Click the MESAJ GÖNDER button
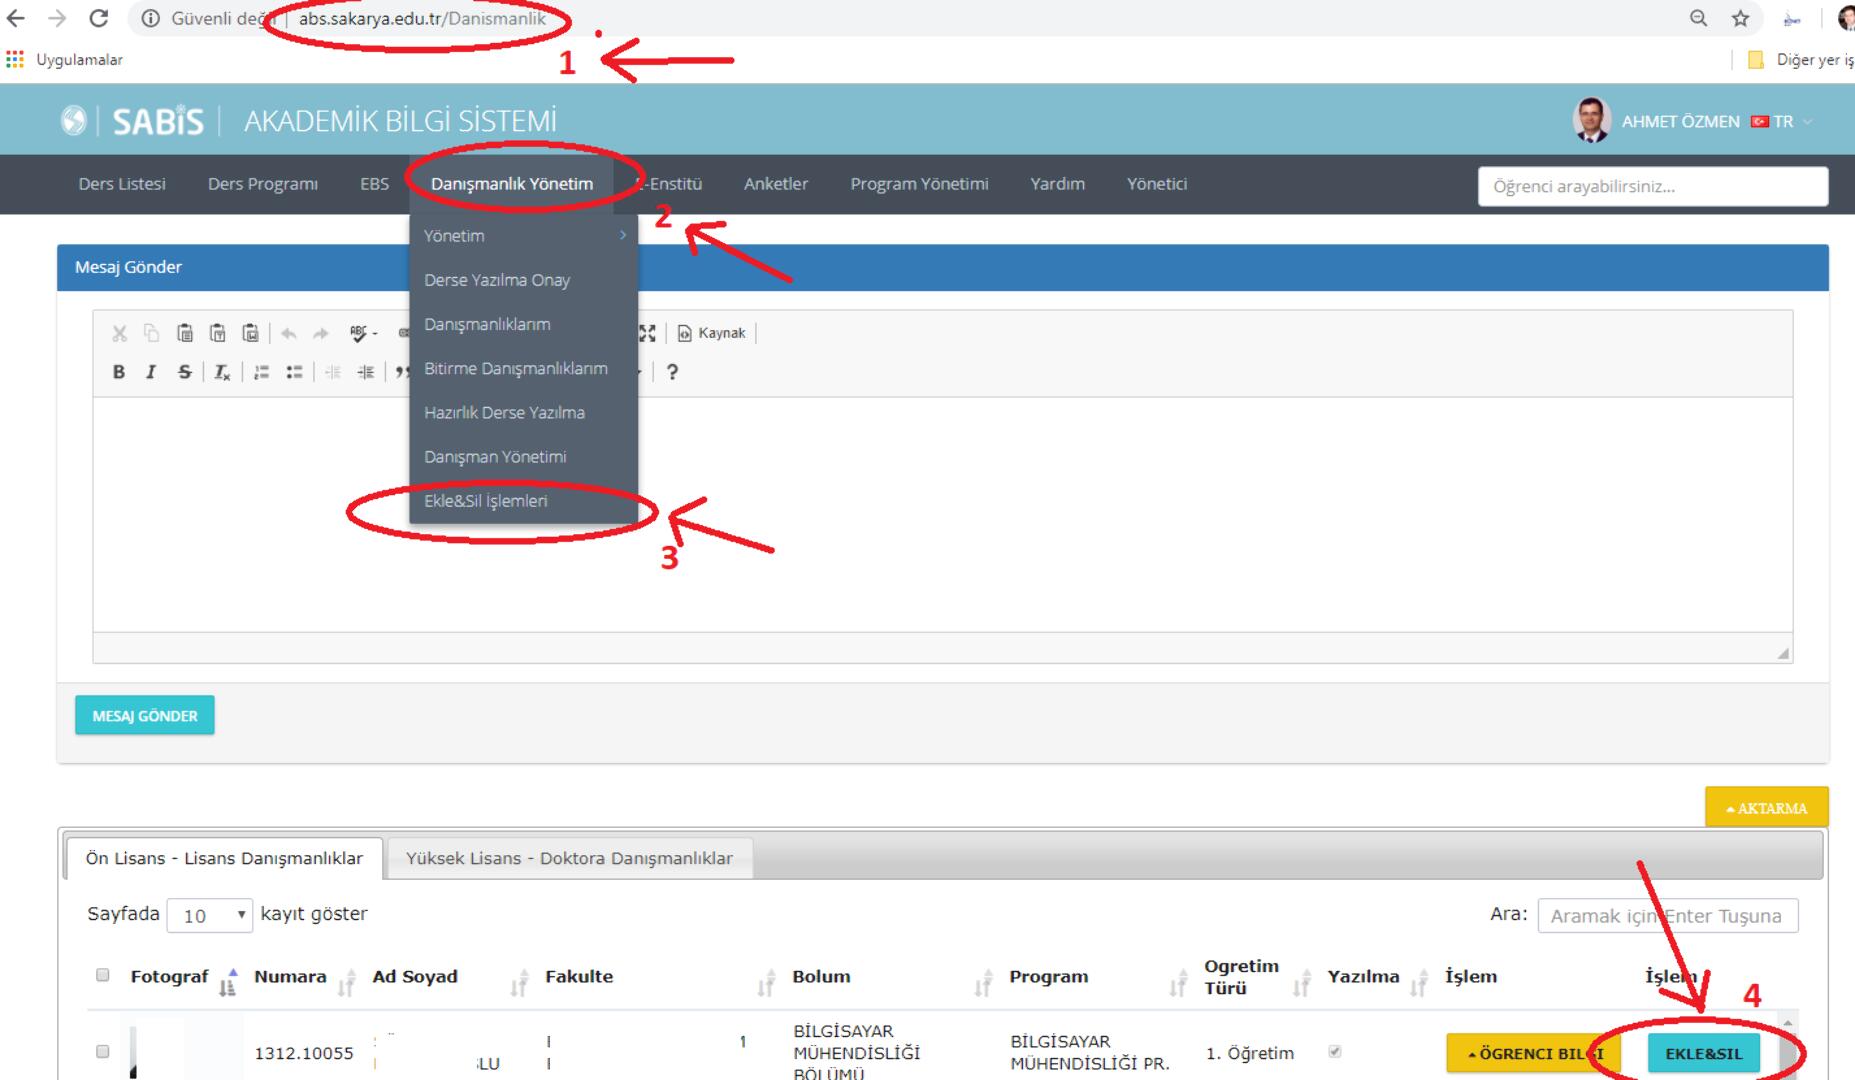 [x=145, y=716]
